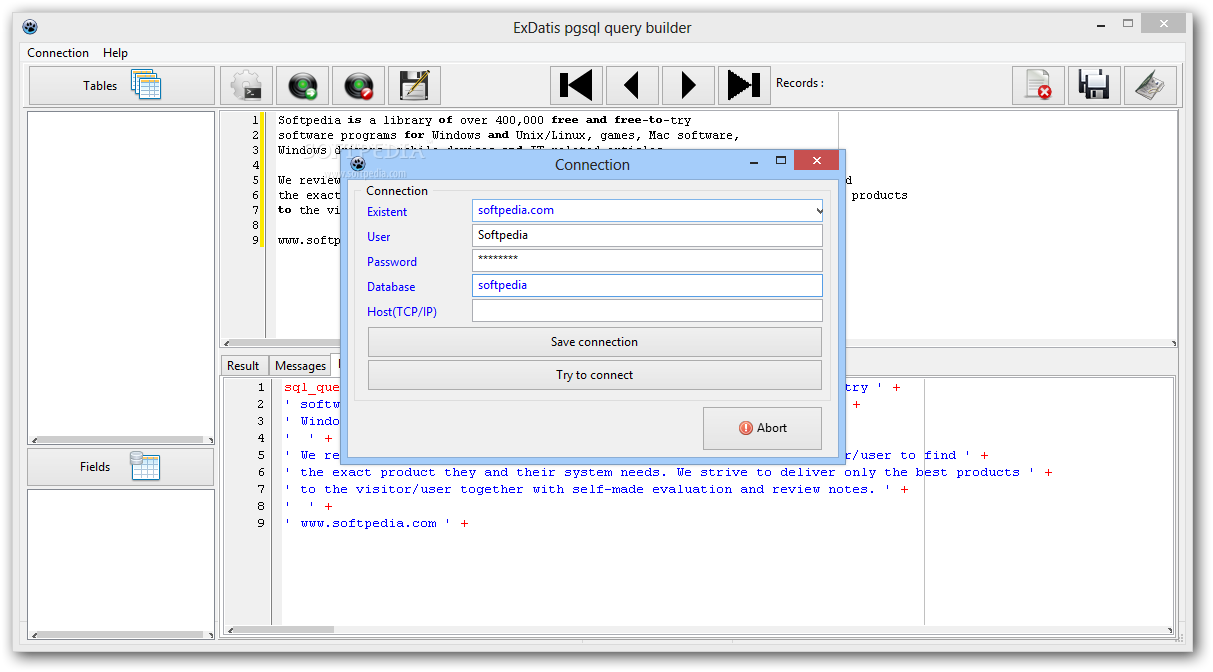Maximize the Connection dialog
This screenshot has width=1213, height=672.
(x=781, y=161)
